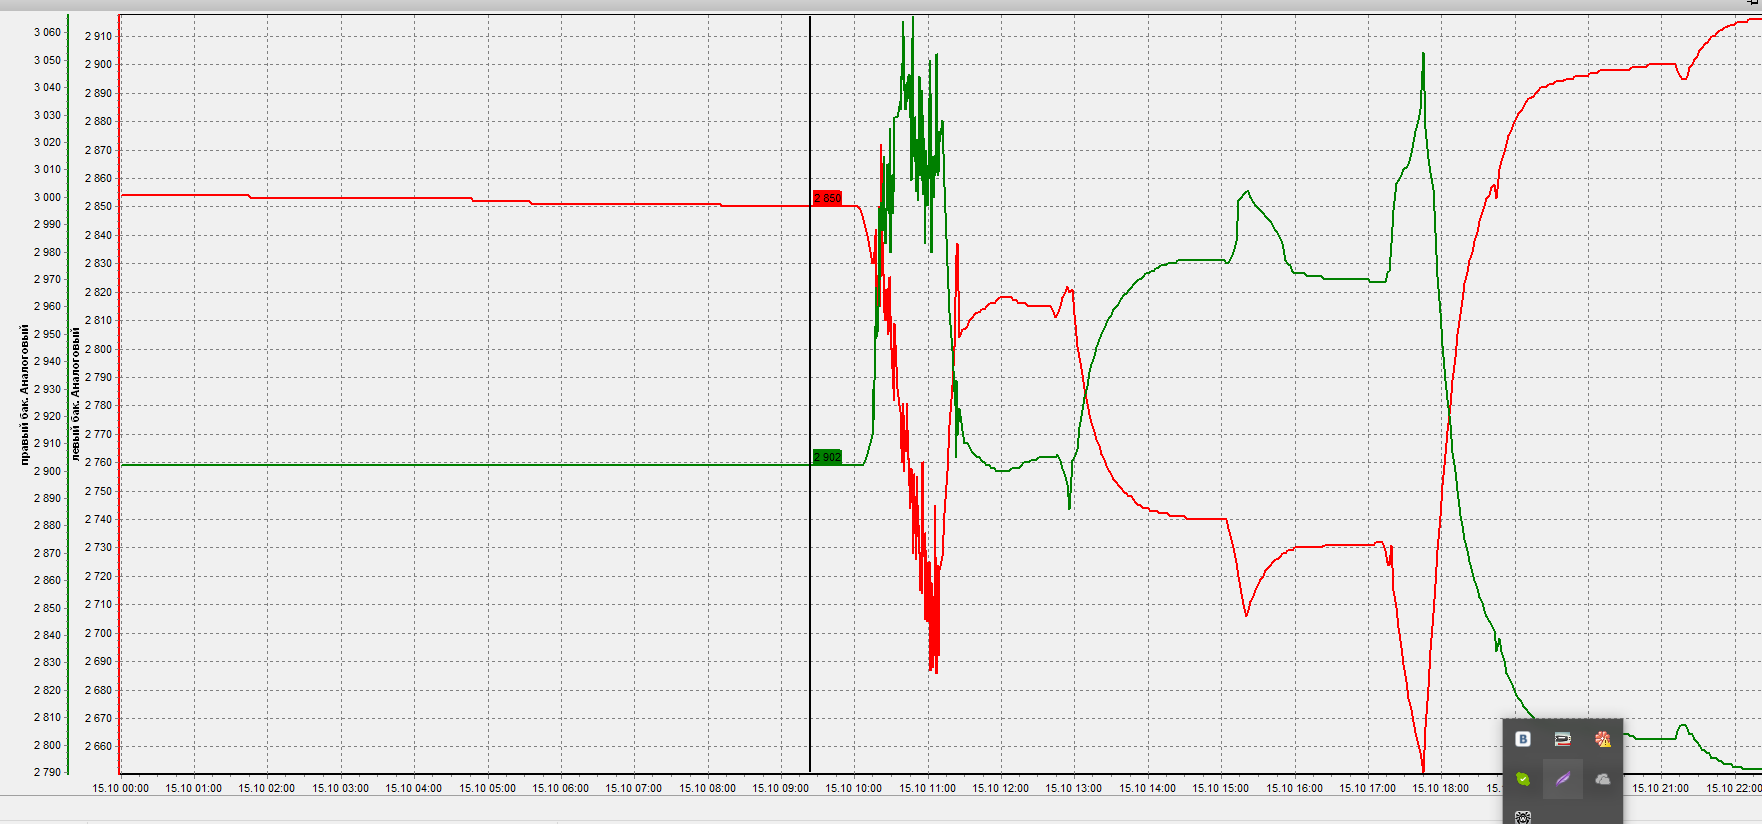This screenshot has height=824, width=1762.
Task: Select the purple feather tray icon
Action: (x=1562, y=779)
